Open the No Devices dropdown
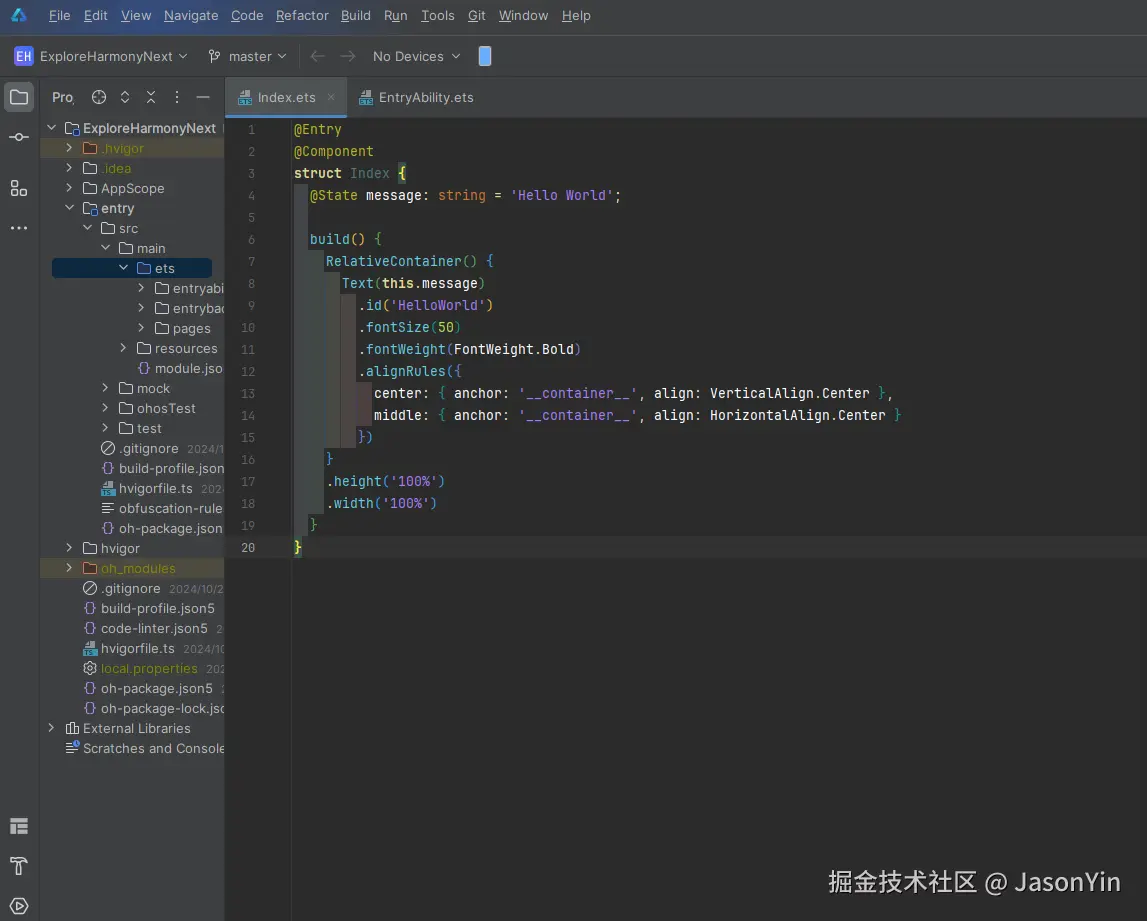Viewport: 1147px width, 921px height. pos(416,57)
